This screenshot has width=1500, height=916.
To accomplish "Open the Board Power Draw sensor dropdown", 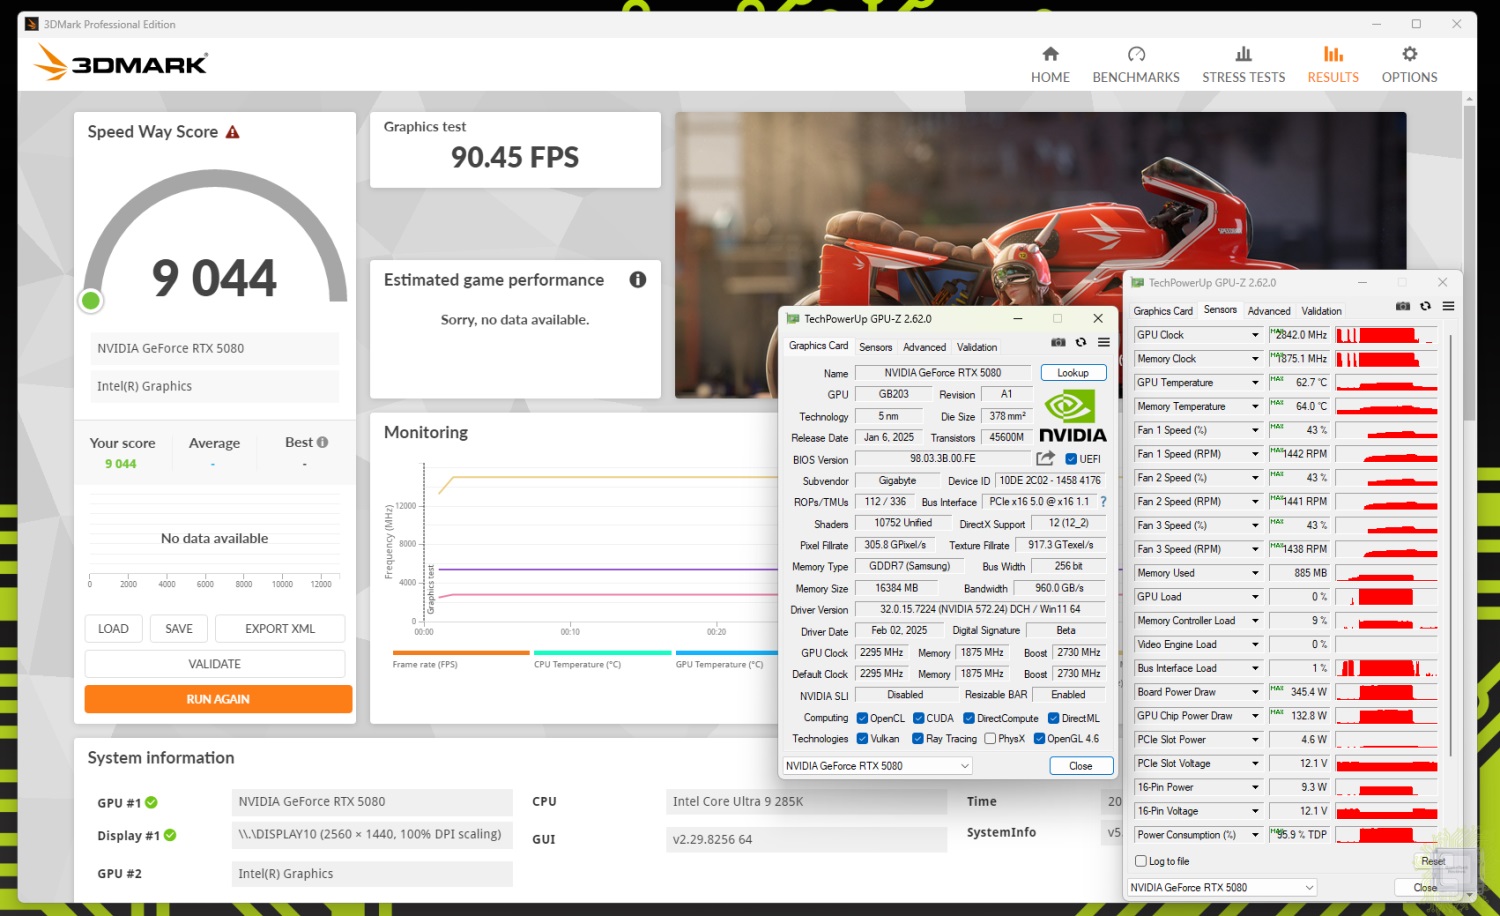I will coord(1255,692).
